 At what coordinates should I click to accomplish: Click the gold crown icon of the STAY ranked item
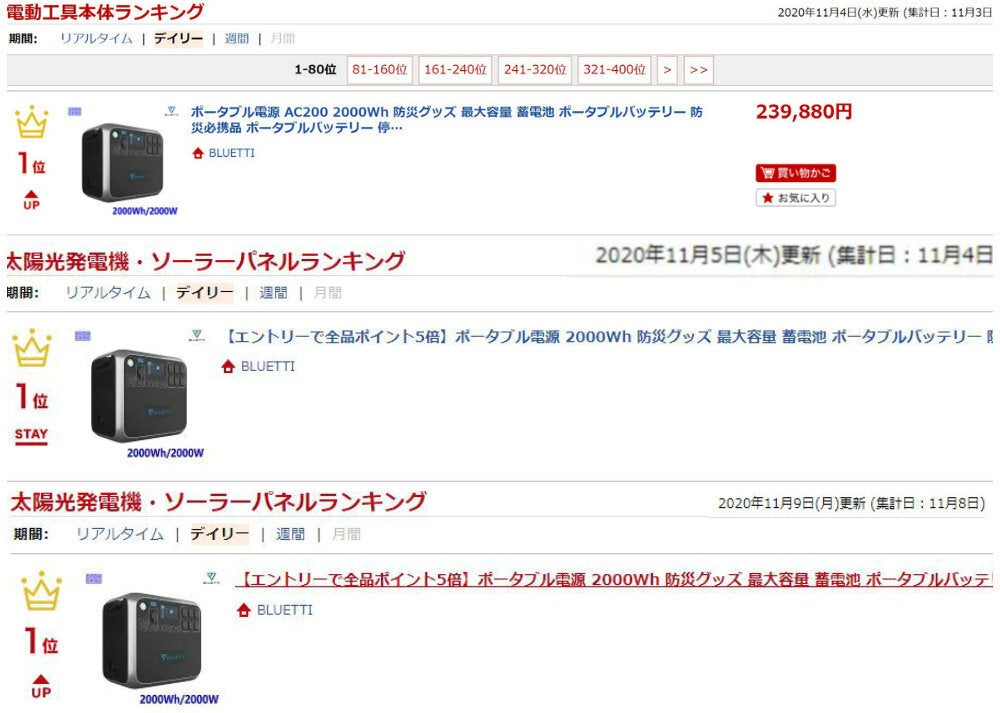(x=32, y=348)
